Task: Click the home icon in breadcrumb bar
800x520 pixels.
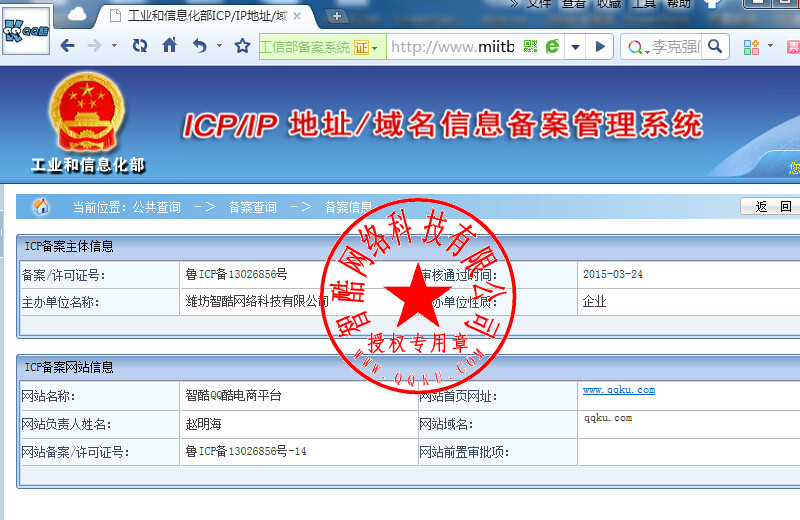Action: pos(41,207)
